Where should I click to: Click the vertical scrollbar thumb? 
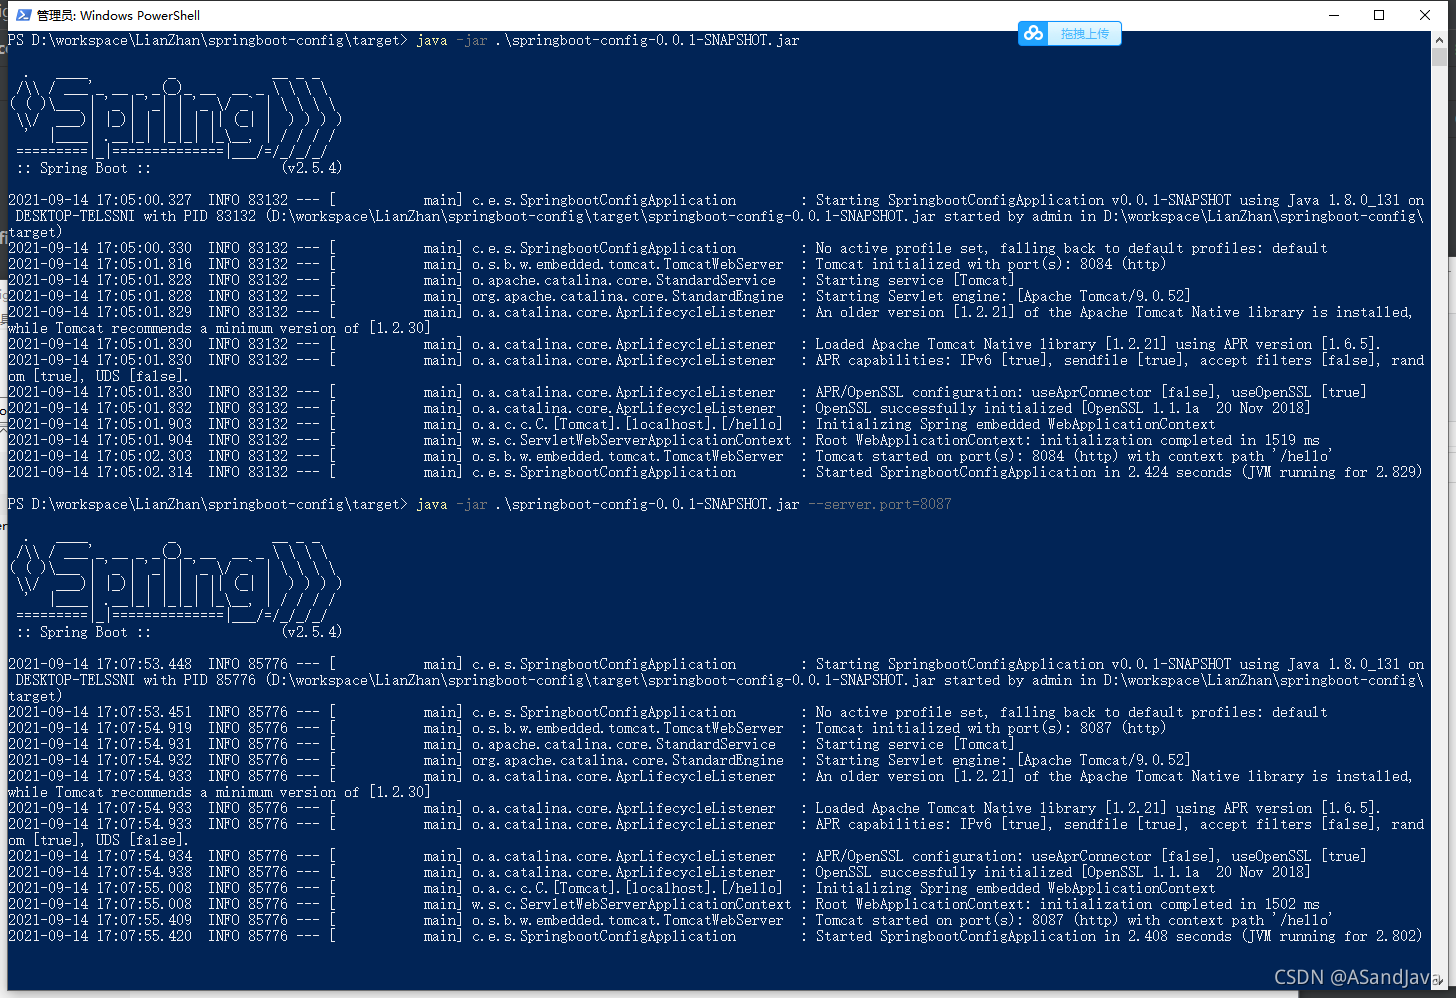(x=1439, y=57)
